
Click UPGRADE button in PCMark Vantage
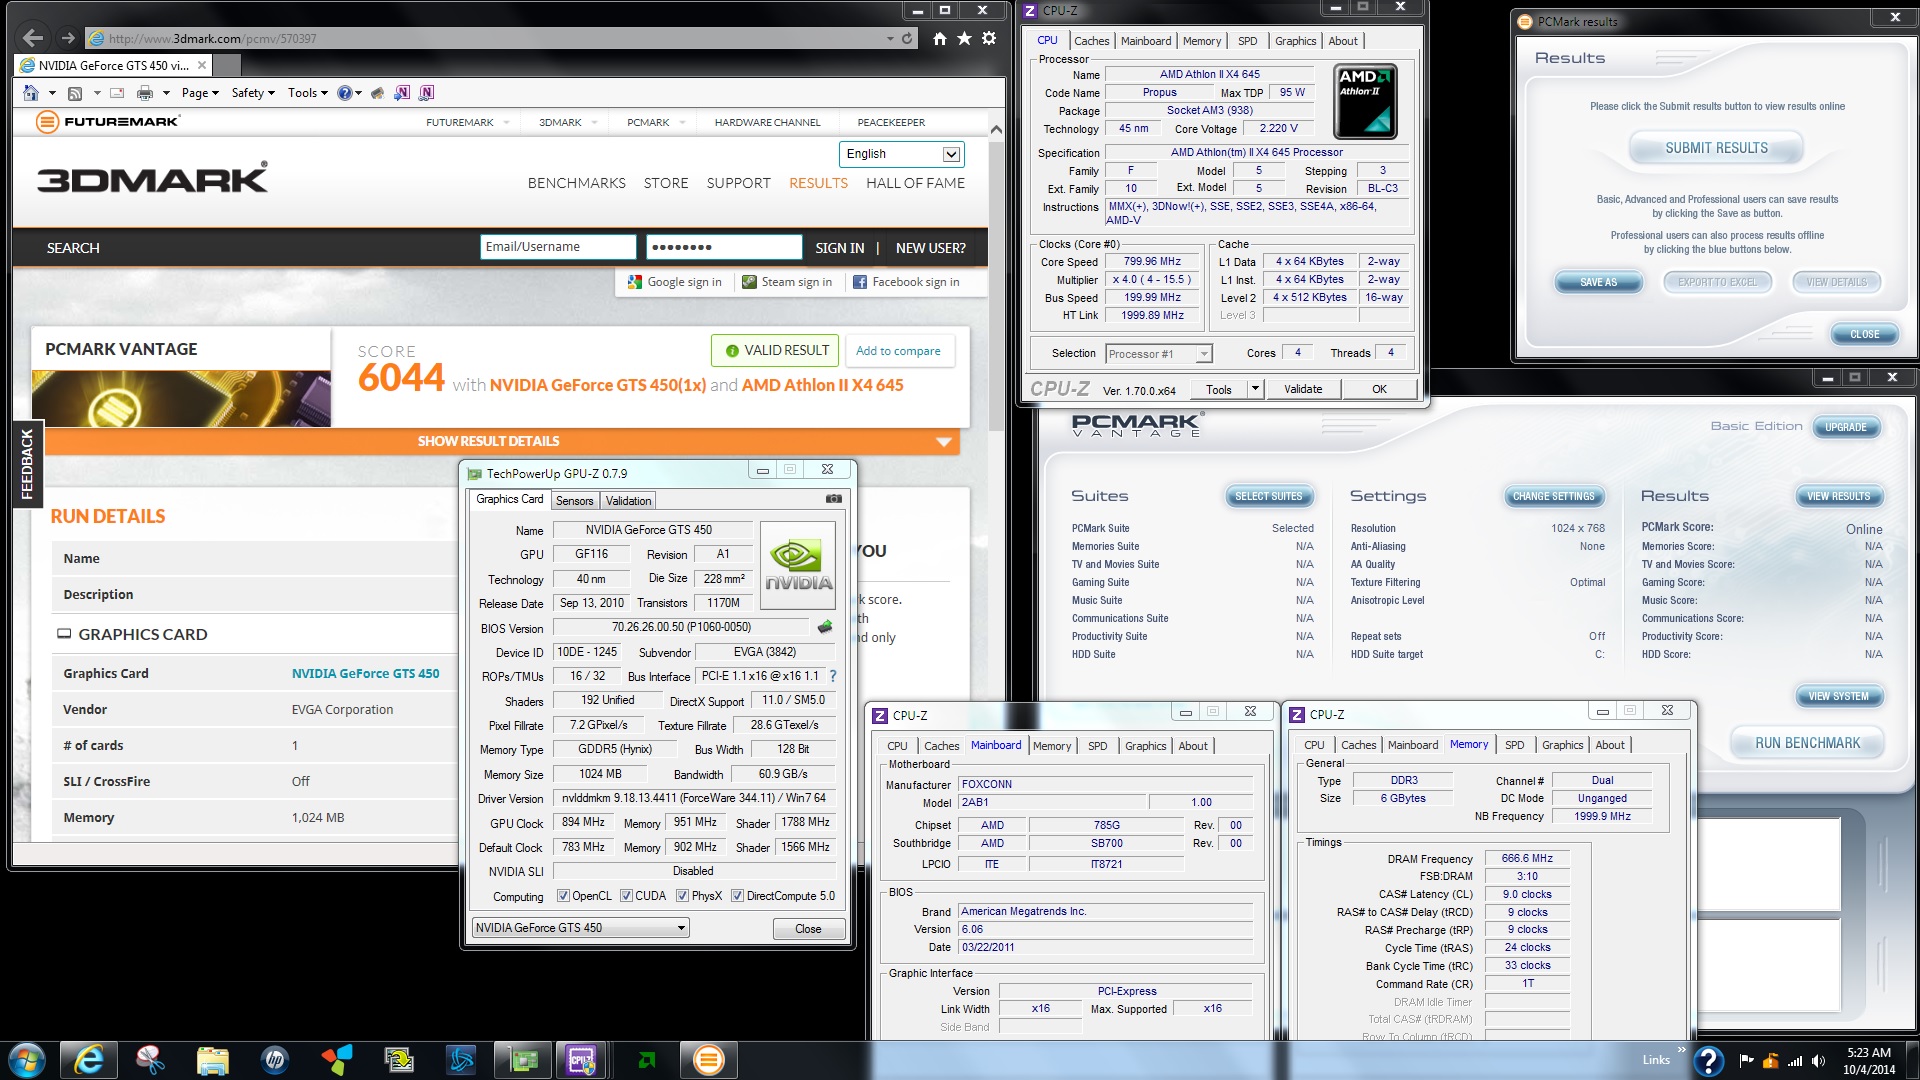point(1845,427)
